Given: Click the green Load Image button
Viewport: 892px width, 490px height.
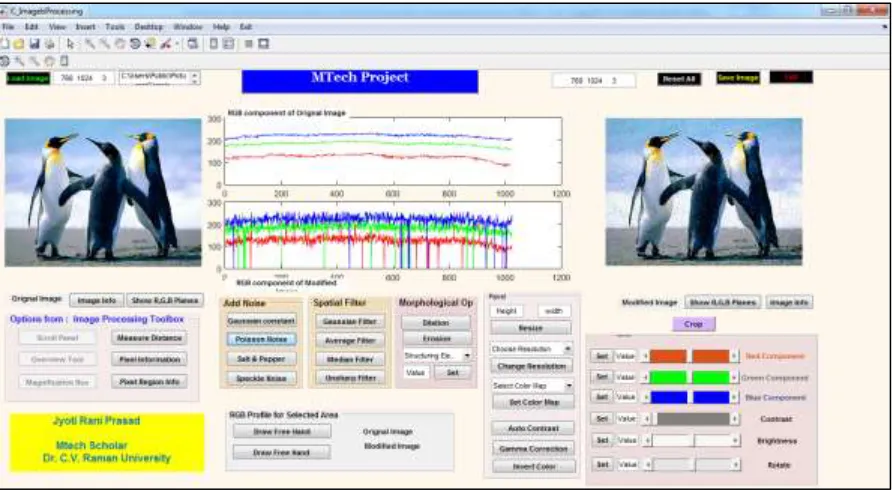Looking at the screenshot, I should click(28, 79).
